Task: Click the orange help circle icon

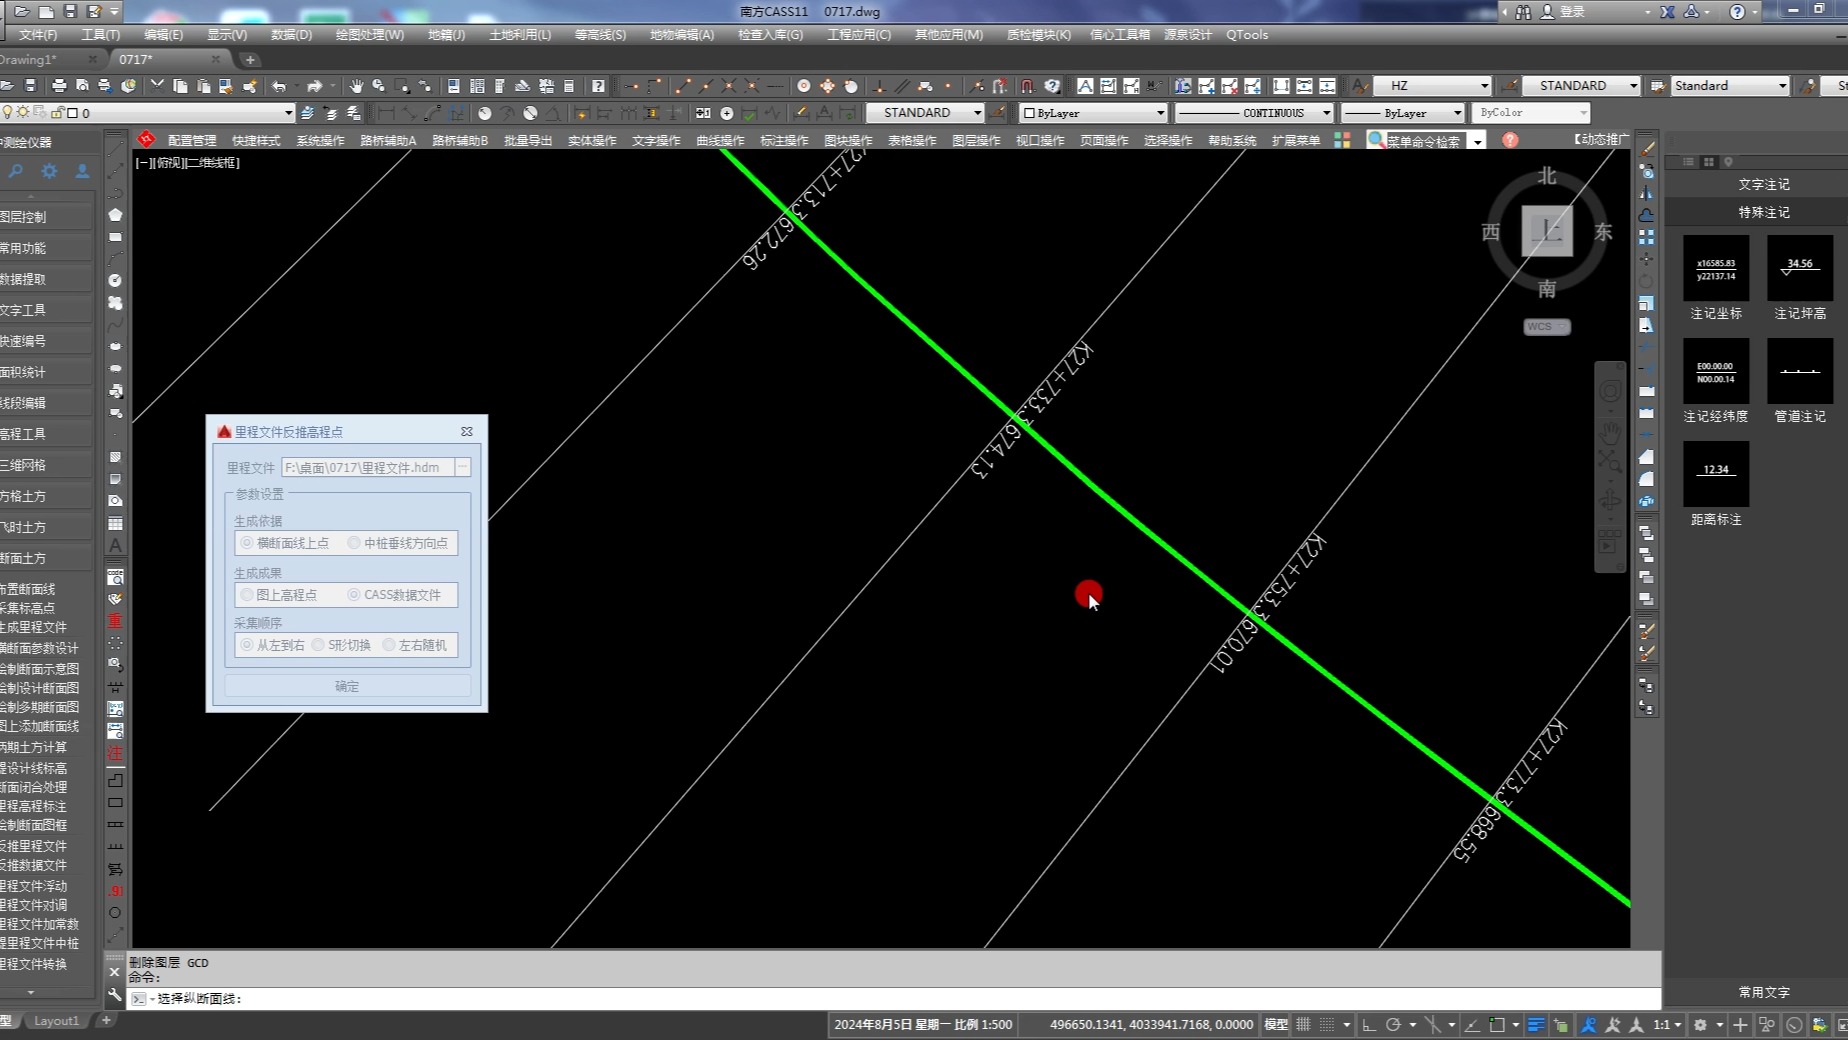Action: (x=1510, y=140)
